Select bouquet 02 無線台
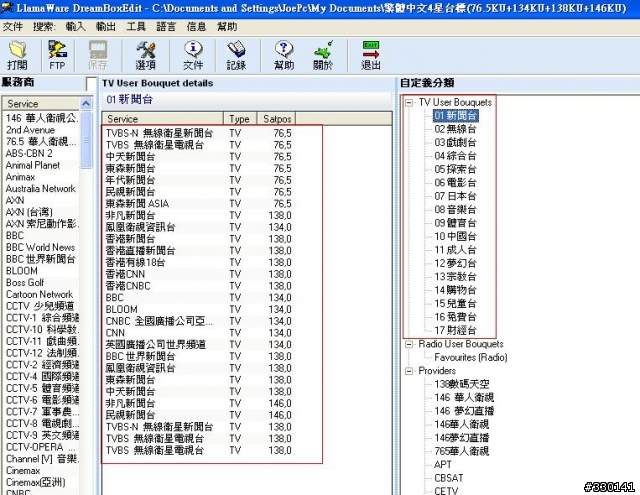This screenshot has height=495, width=640. pyautogui.click(x=455, y=129)
